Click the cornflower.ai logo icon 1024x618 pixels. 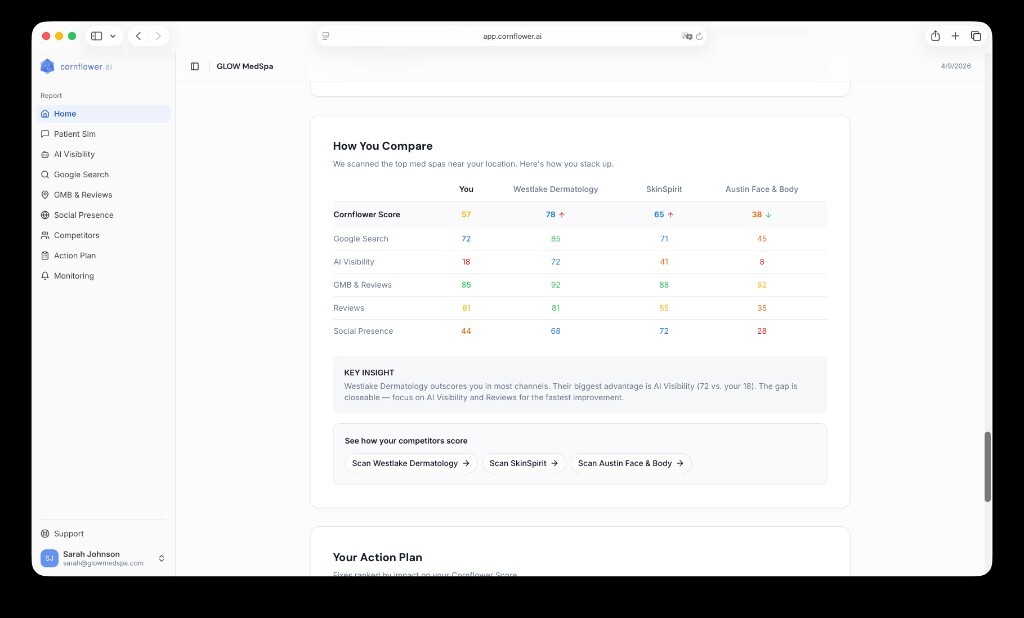[47, 66]
